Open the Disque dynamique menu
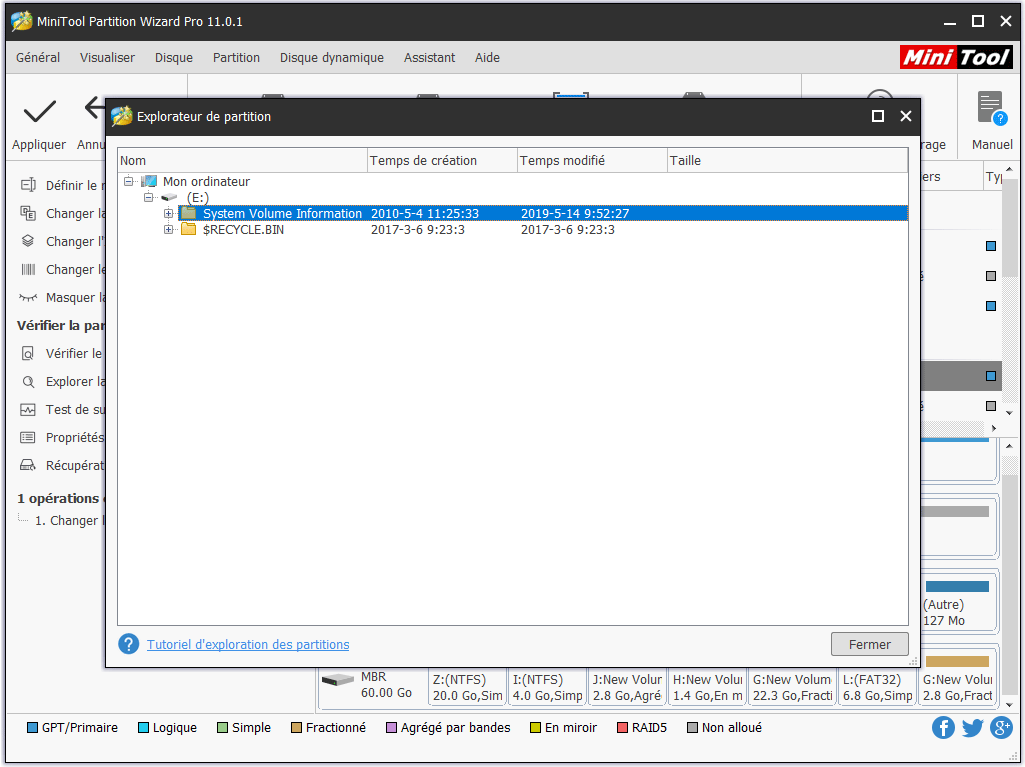 [331, 58]
